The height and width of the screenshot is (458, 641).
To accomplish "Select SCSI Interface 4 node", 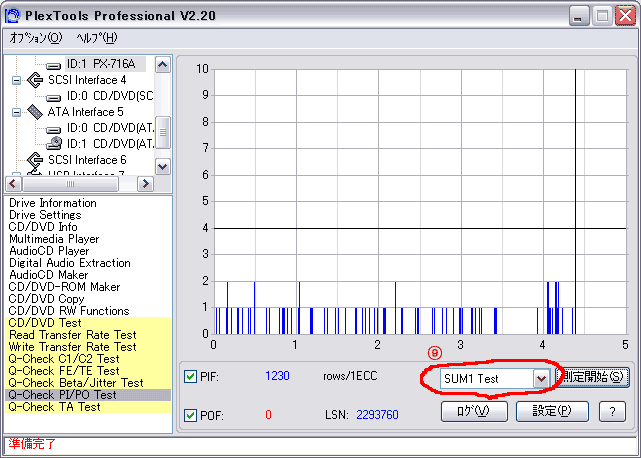I will (x=87, y=80).
